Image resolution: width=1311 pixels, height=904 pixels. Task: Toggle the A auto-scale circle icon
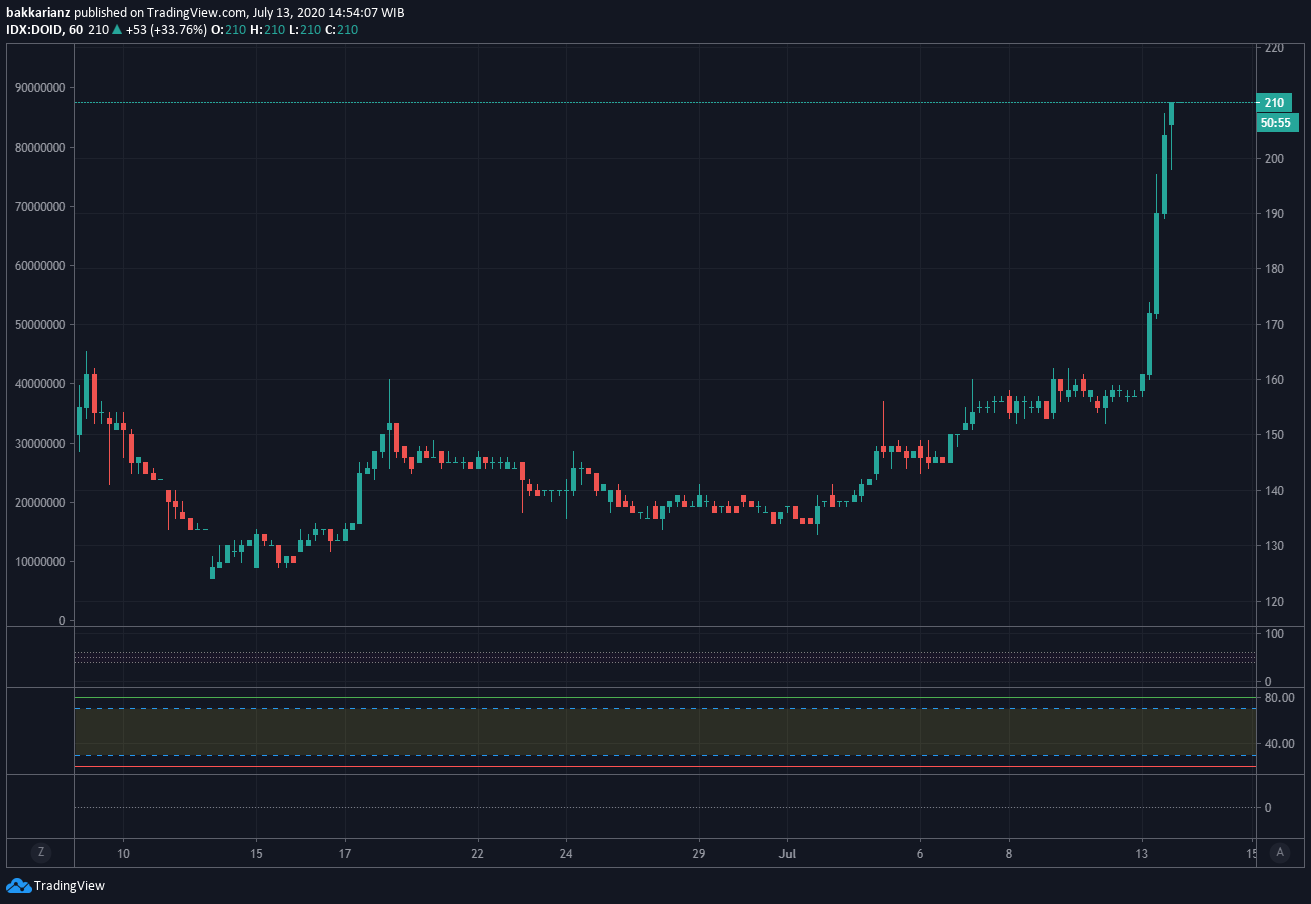coord(1279,852)
